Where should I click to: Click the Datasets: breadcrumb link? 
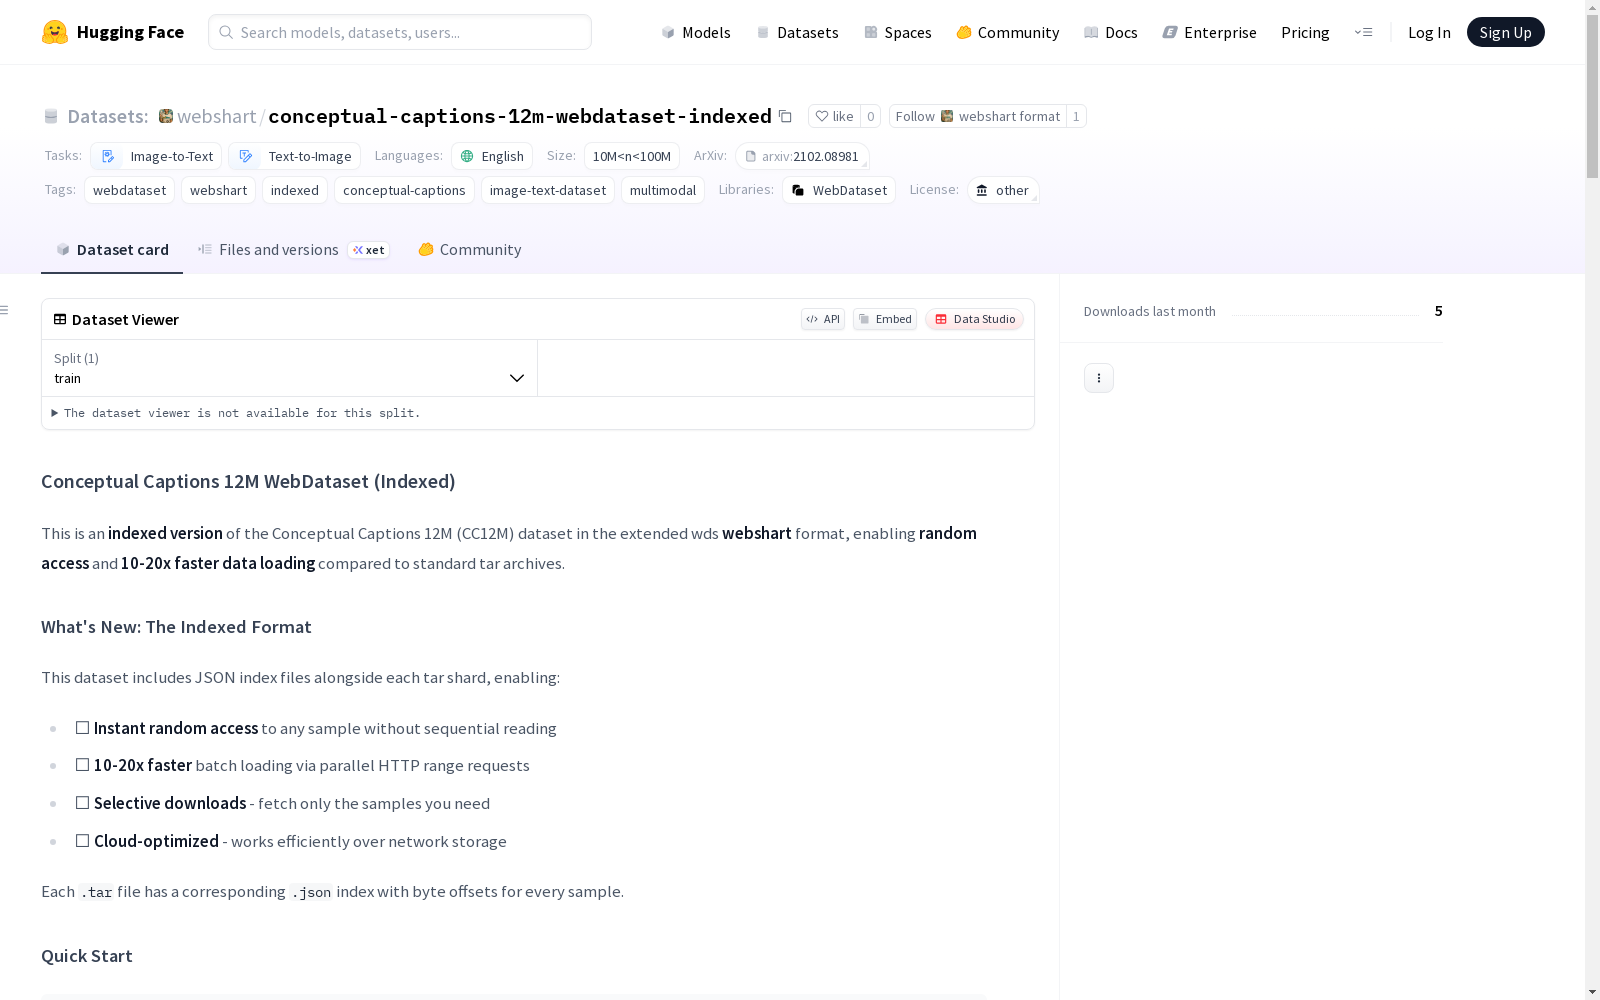[108, 116]
